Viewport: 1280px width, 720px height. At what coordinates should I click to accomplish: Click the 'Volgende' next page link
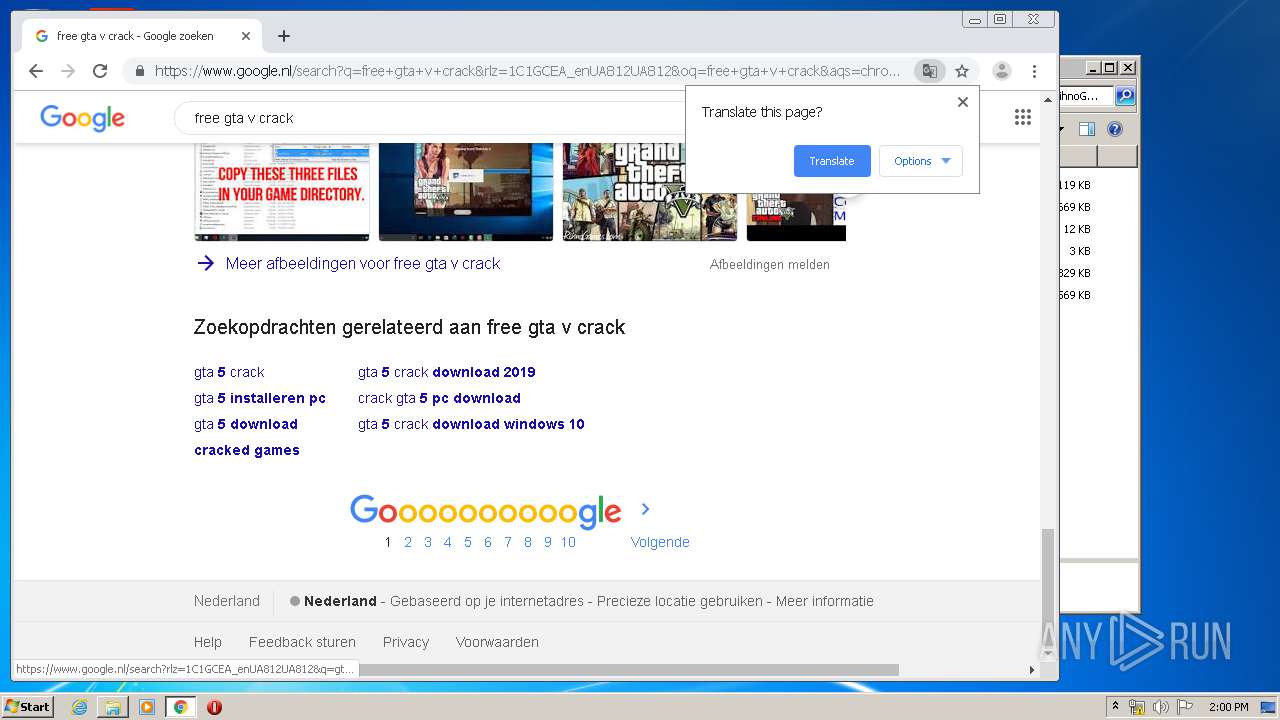coord(660,542)
